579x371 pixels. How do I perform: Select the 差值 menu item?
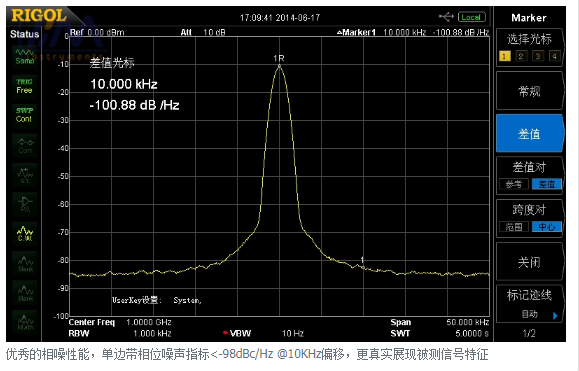coord(529,134)
